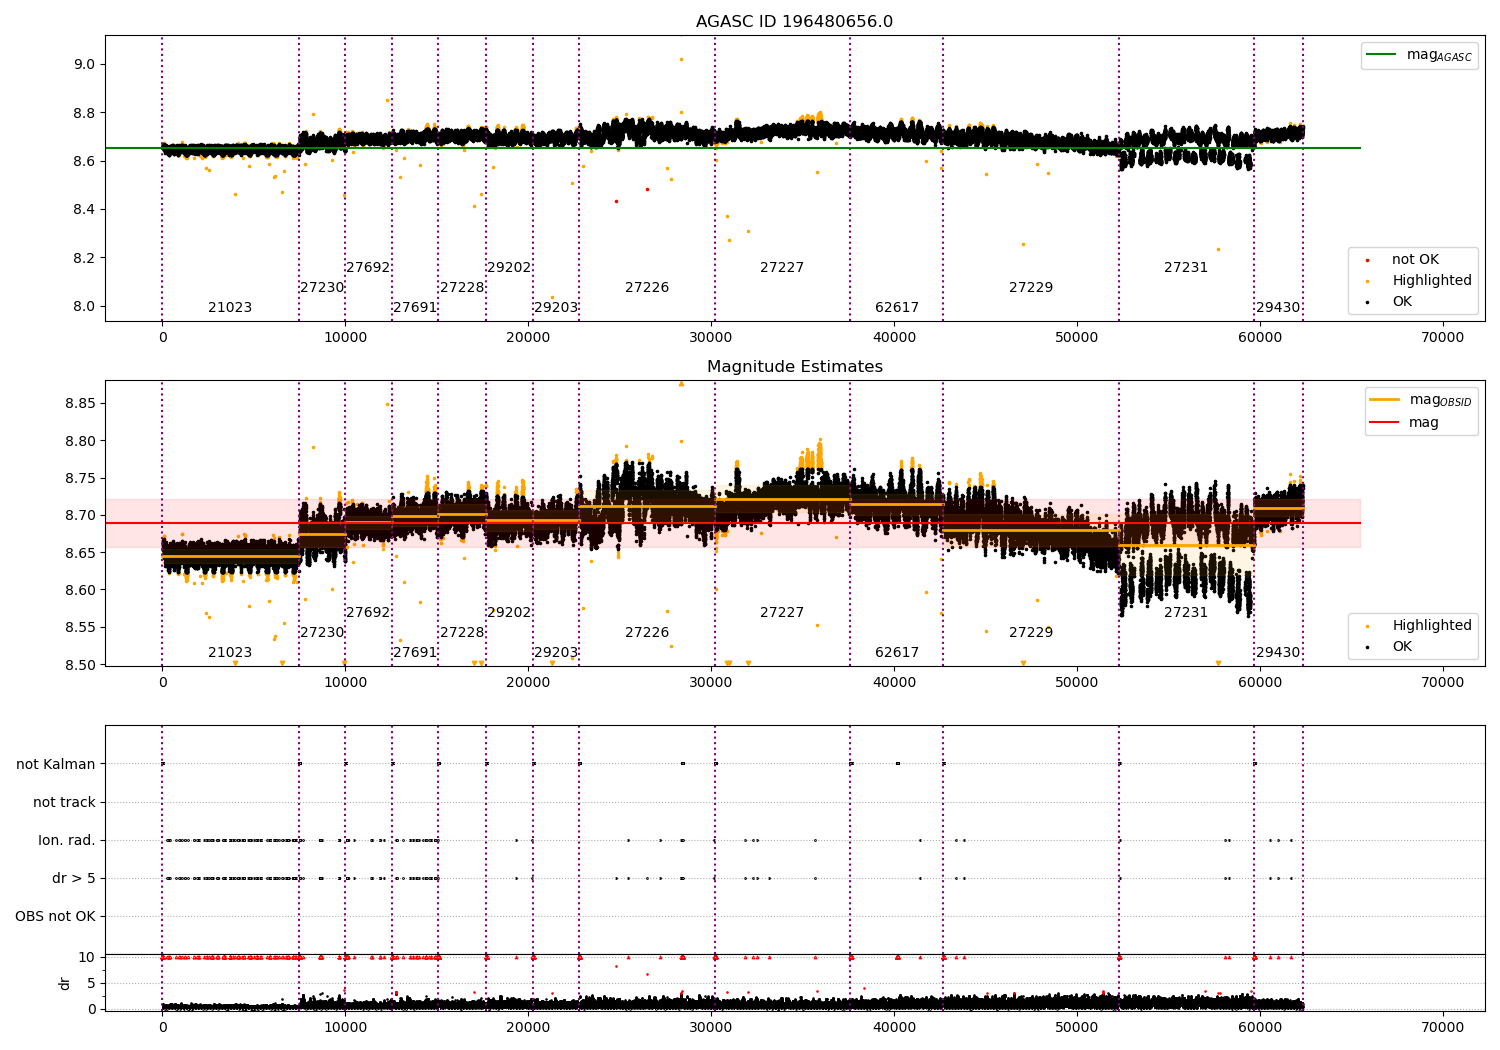Select 'OK' legend entry in middle plot
This screenshot has height=1050, width=1500.
pos(1402,647)
